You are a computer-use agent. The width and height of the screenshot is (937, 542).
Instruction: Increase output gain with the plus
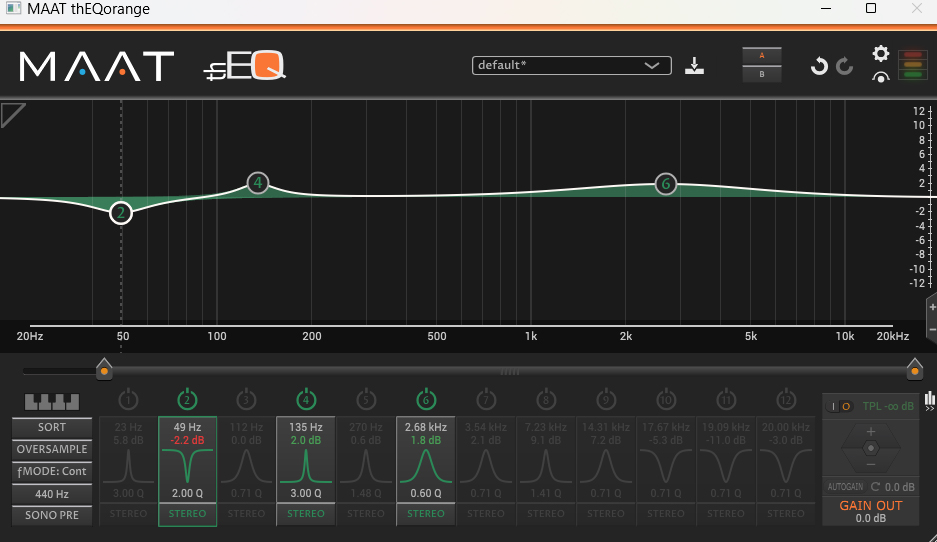(871, 431)
